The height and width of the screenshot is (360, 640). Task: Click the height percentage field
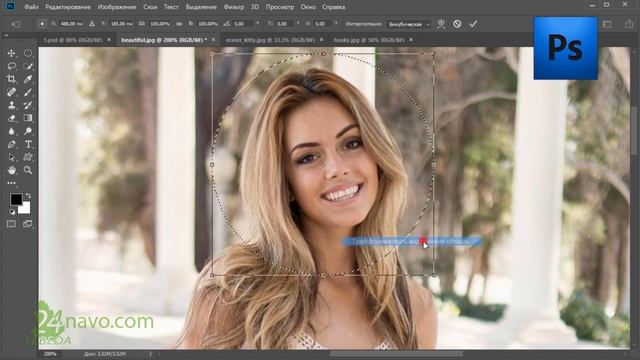(208, 24)
